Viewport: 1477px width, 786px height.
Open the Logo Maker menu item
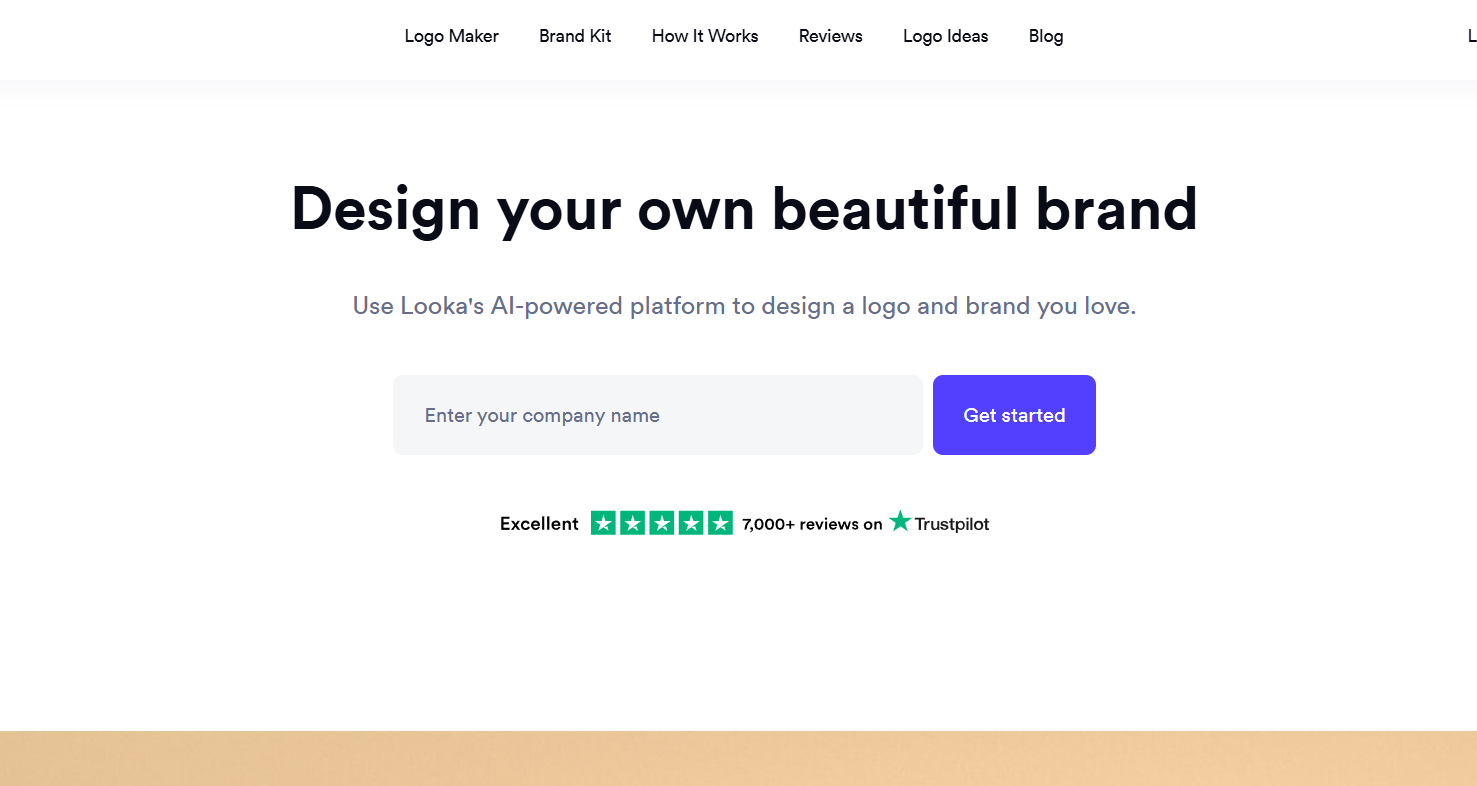pyautogui.click(x=451, y=36)
